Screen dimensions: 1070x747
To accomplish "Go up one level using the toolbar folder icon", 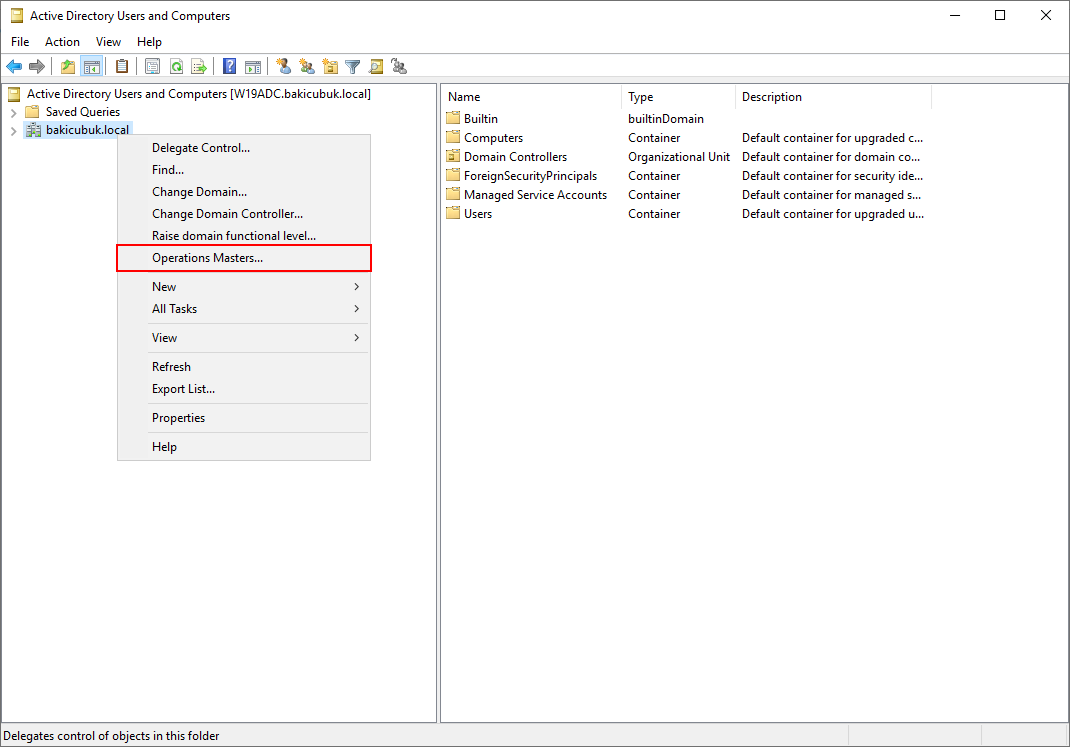I will 68,66.
